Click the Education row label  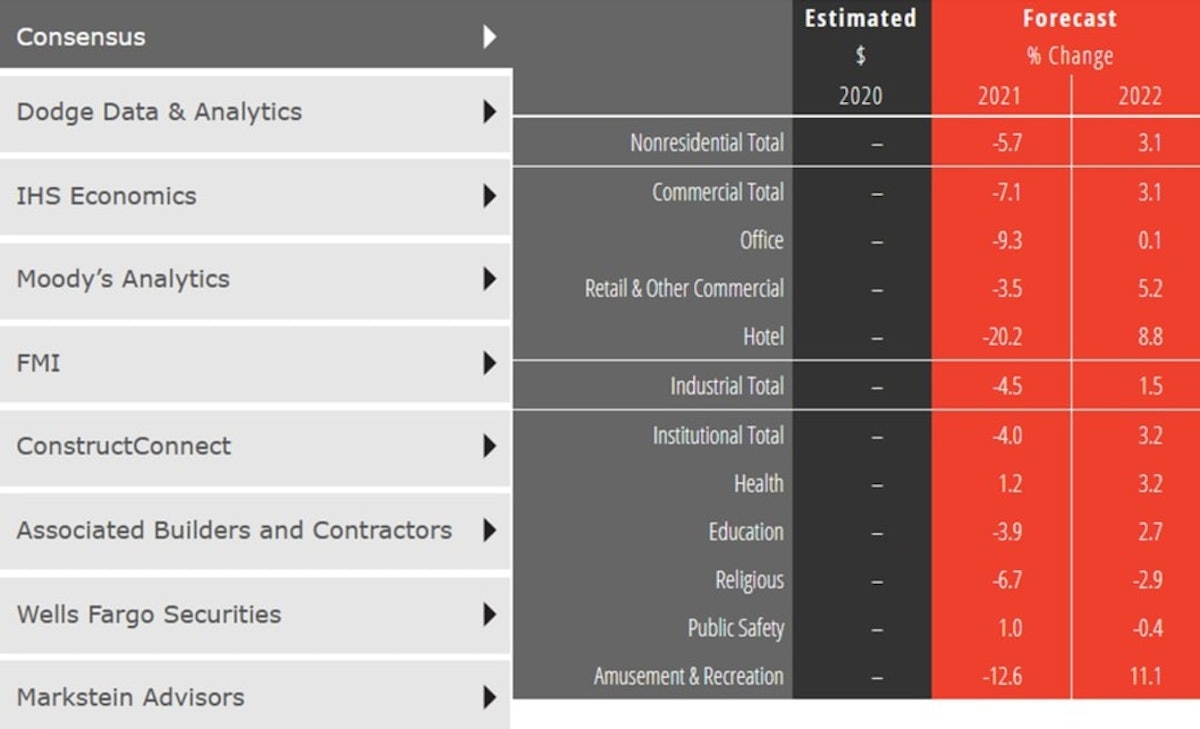[746, 531]
